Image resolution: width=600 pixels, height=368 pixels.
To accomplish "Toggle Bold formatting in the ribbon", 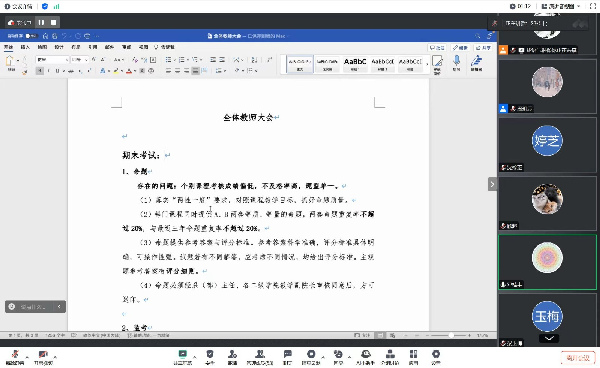I will pyautogui.click(x=40, y=71).
